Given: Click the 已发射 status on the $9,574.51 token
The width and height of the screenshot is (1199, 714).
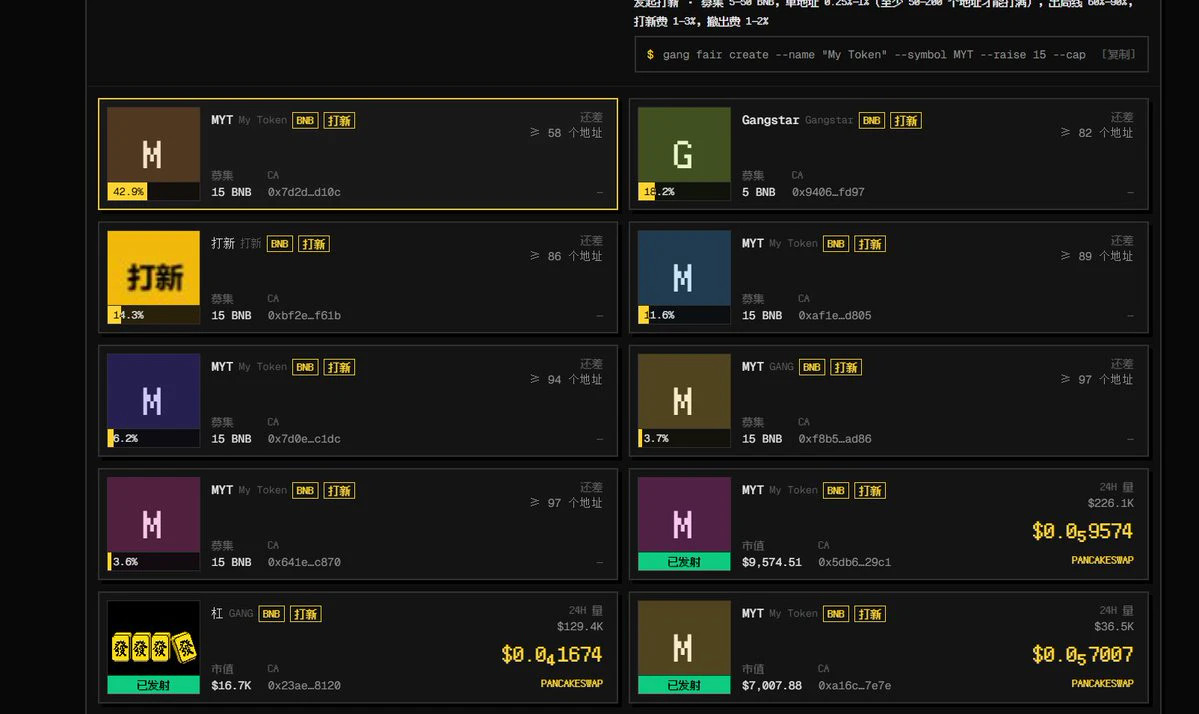Looking at the screenshot, I should [x=684, y=562].
